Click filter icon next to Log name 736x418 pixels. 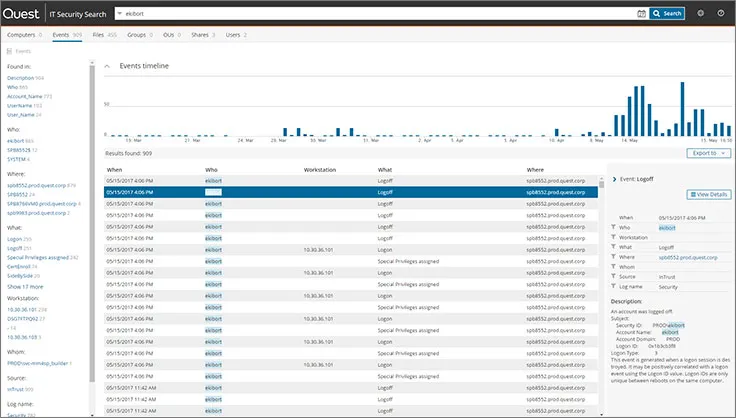coord(613,286)
